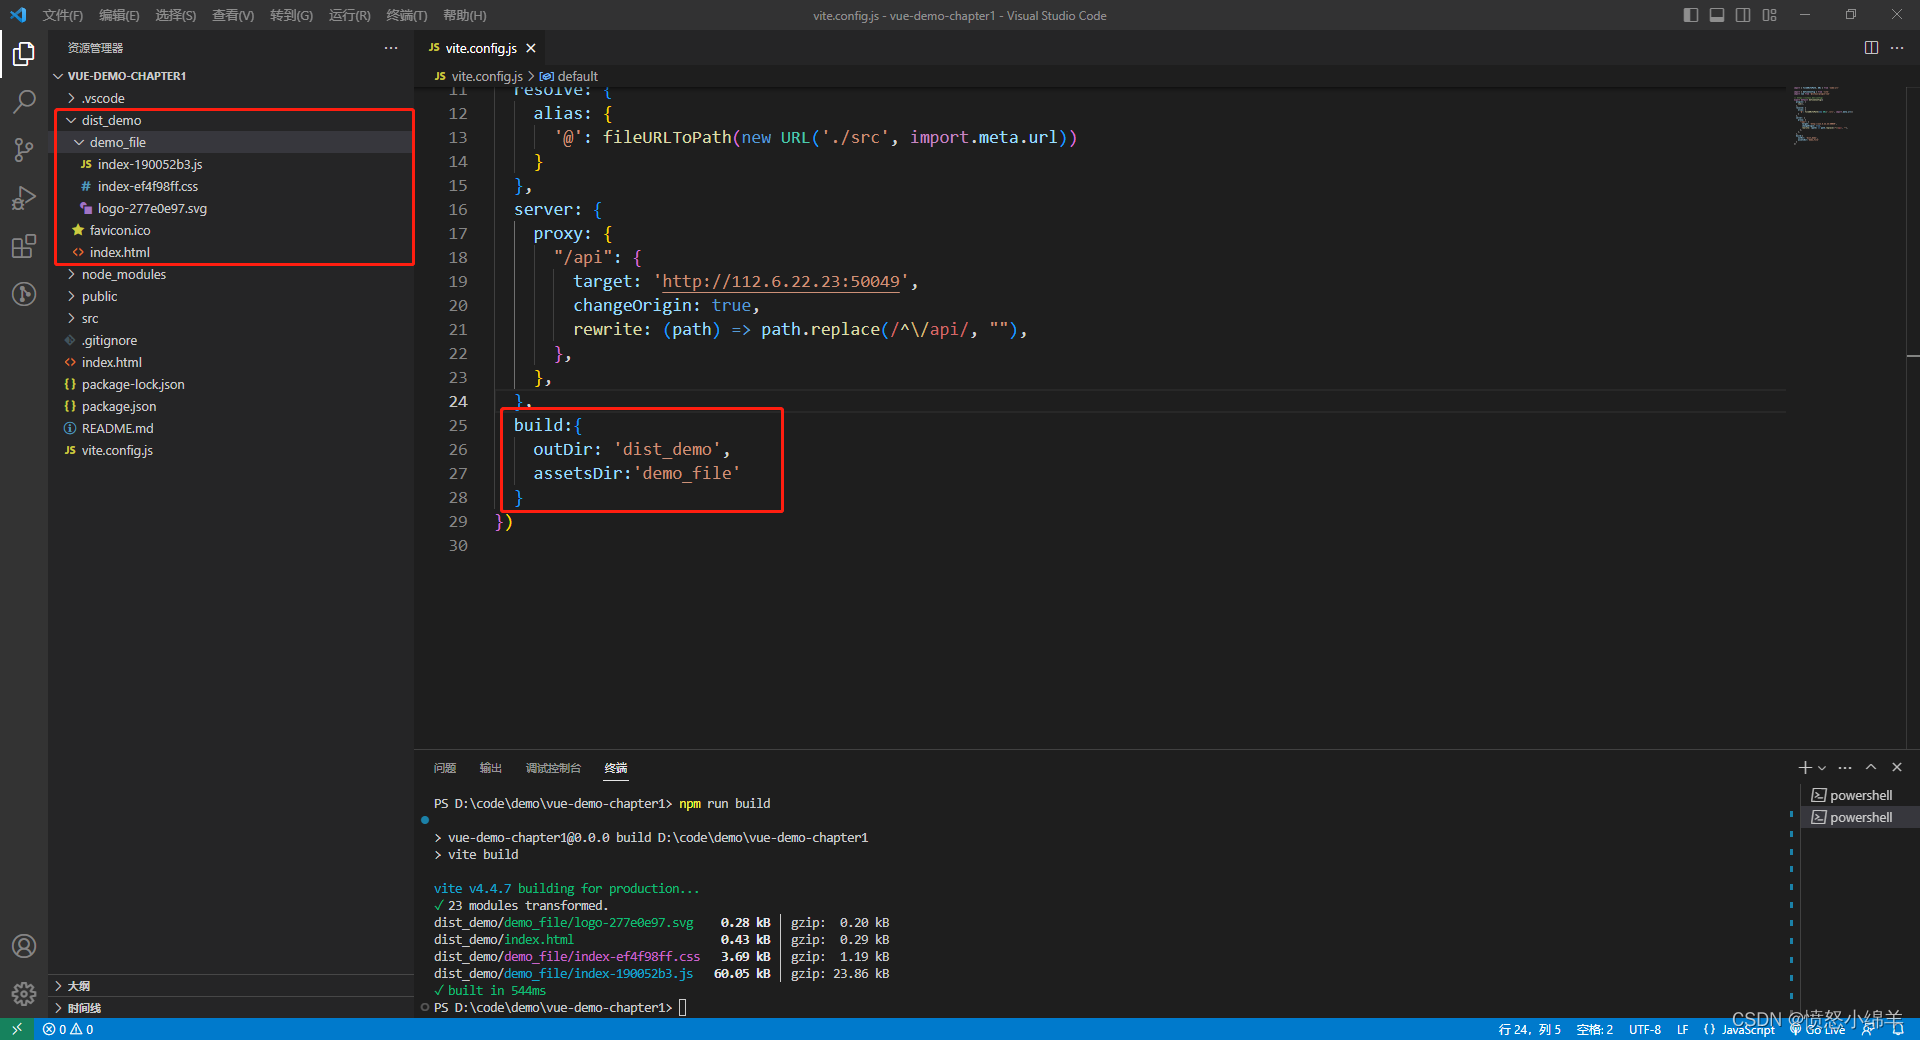Open terminal panel more actions ellipsis

point(1845,768)
